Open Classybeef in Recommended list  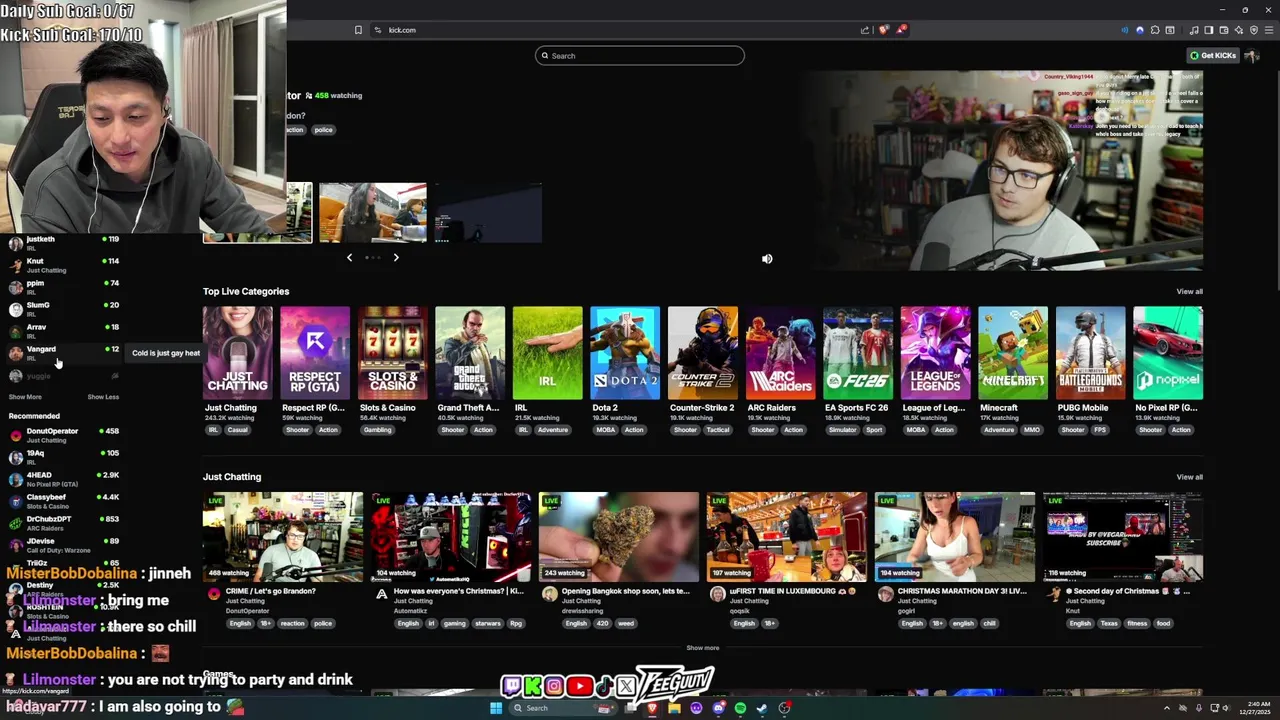pos(63,501)
